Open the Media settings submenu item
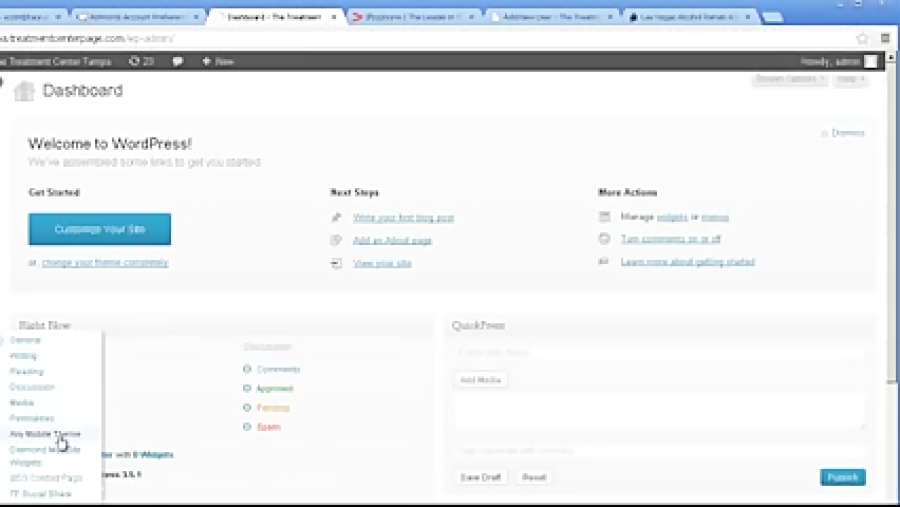The height and width of the screenshot is (507, 900). point(22,402)
